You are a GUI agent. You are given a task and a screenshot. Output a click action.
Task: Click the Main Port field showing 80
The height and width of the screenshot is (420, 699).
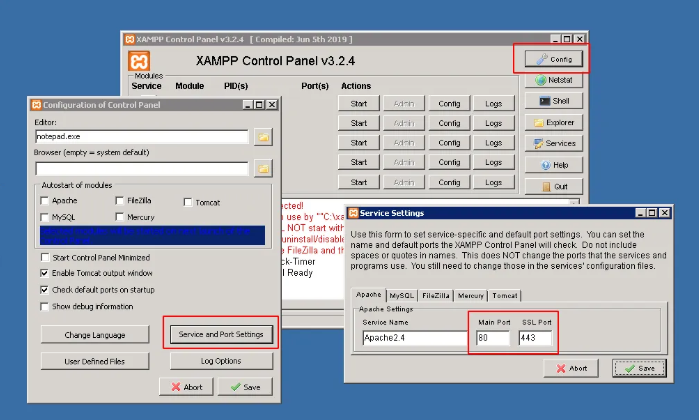click(493, 338)
